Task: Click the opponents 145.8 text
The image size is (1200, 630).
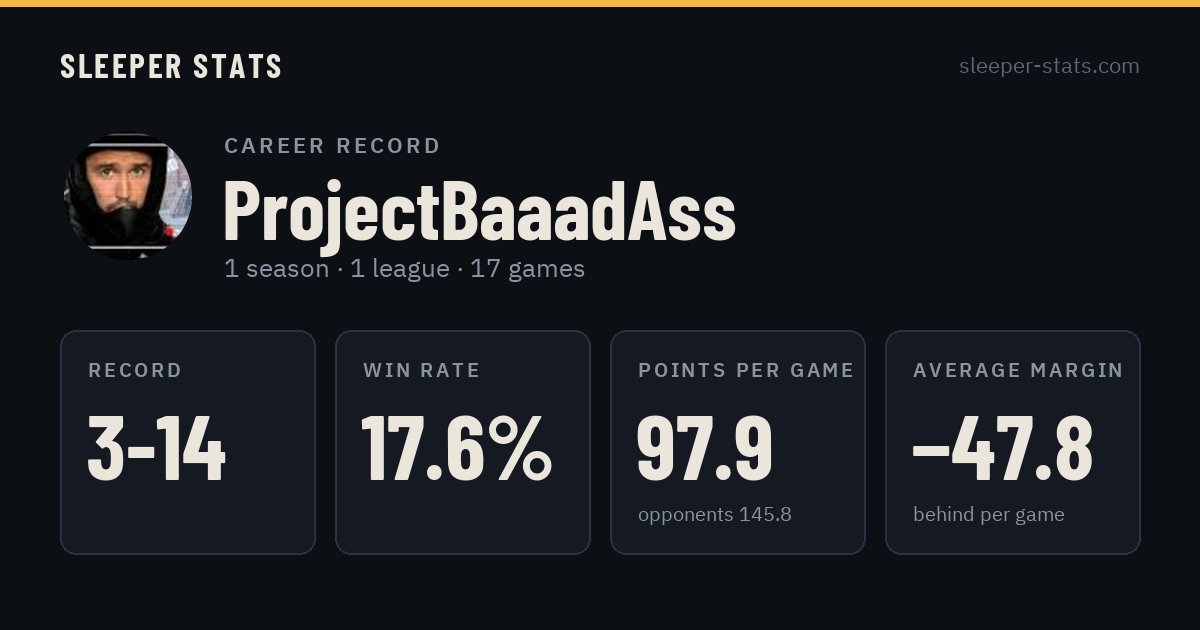Action: point(715,515)
